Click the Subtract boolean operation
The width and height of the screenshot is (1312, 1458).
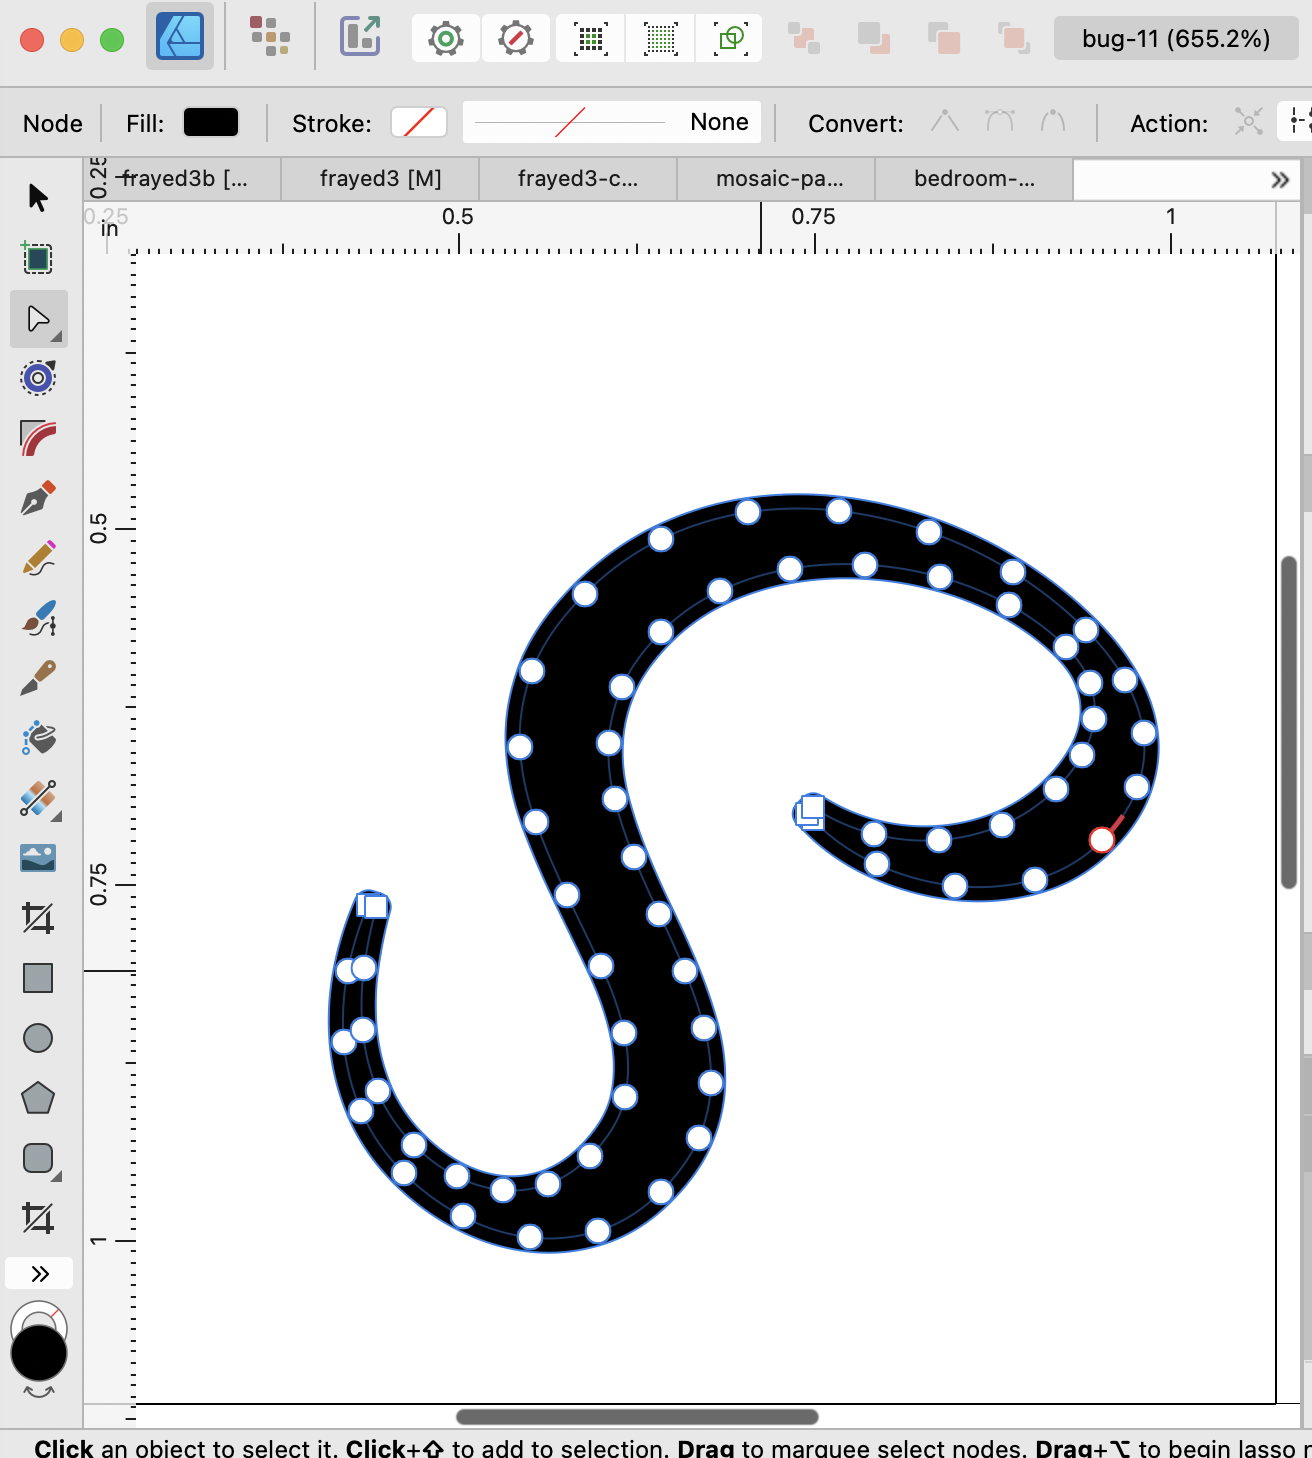(874, 39)
